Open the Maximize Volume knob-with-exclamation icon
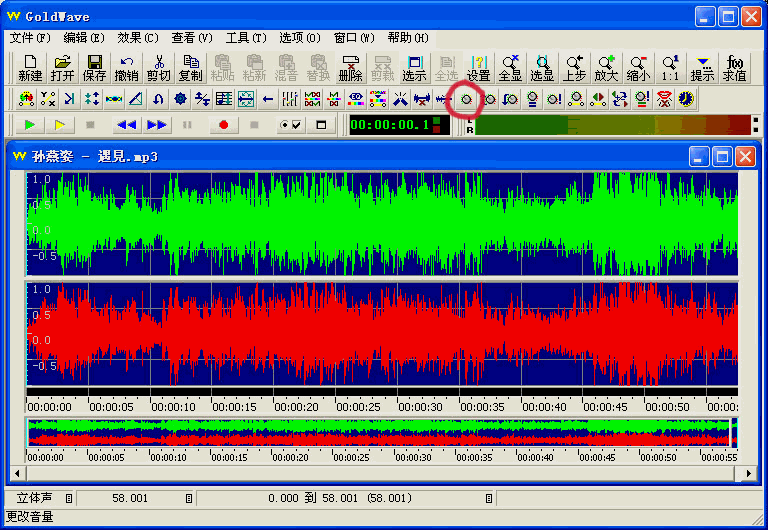The image size is (768, 530). (554, 99)
